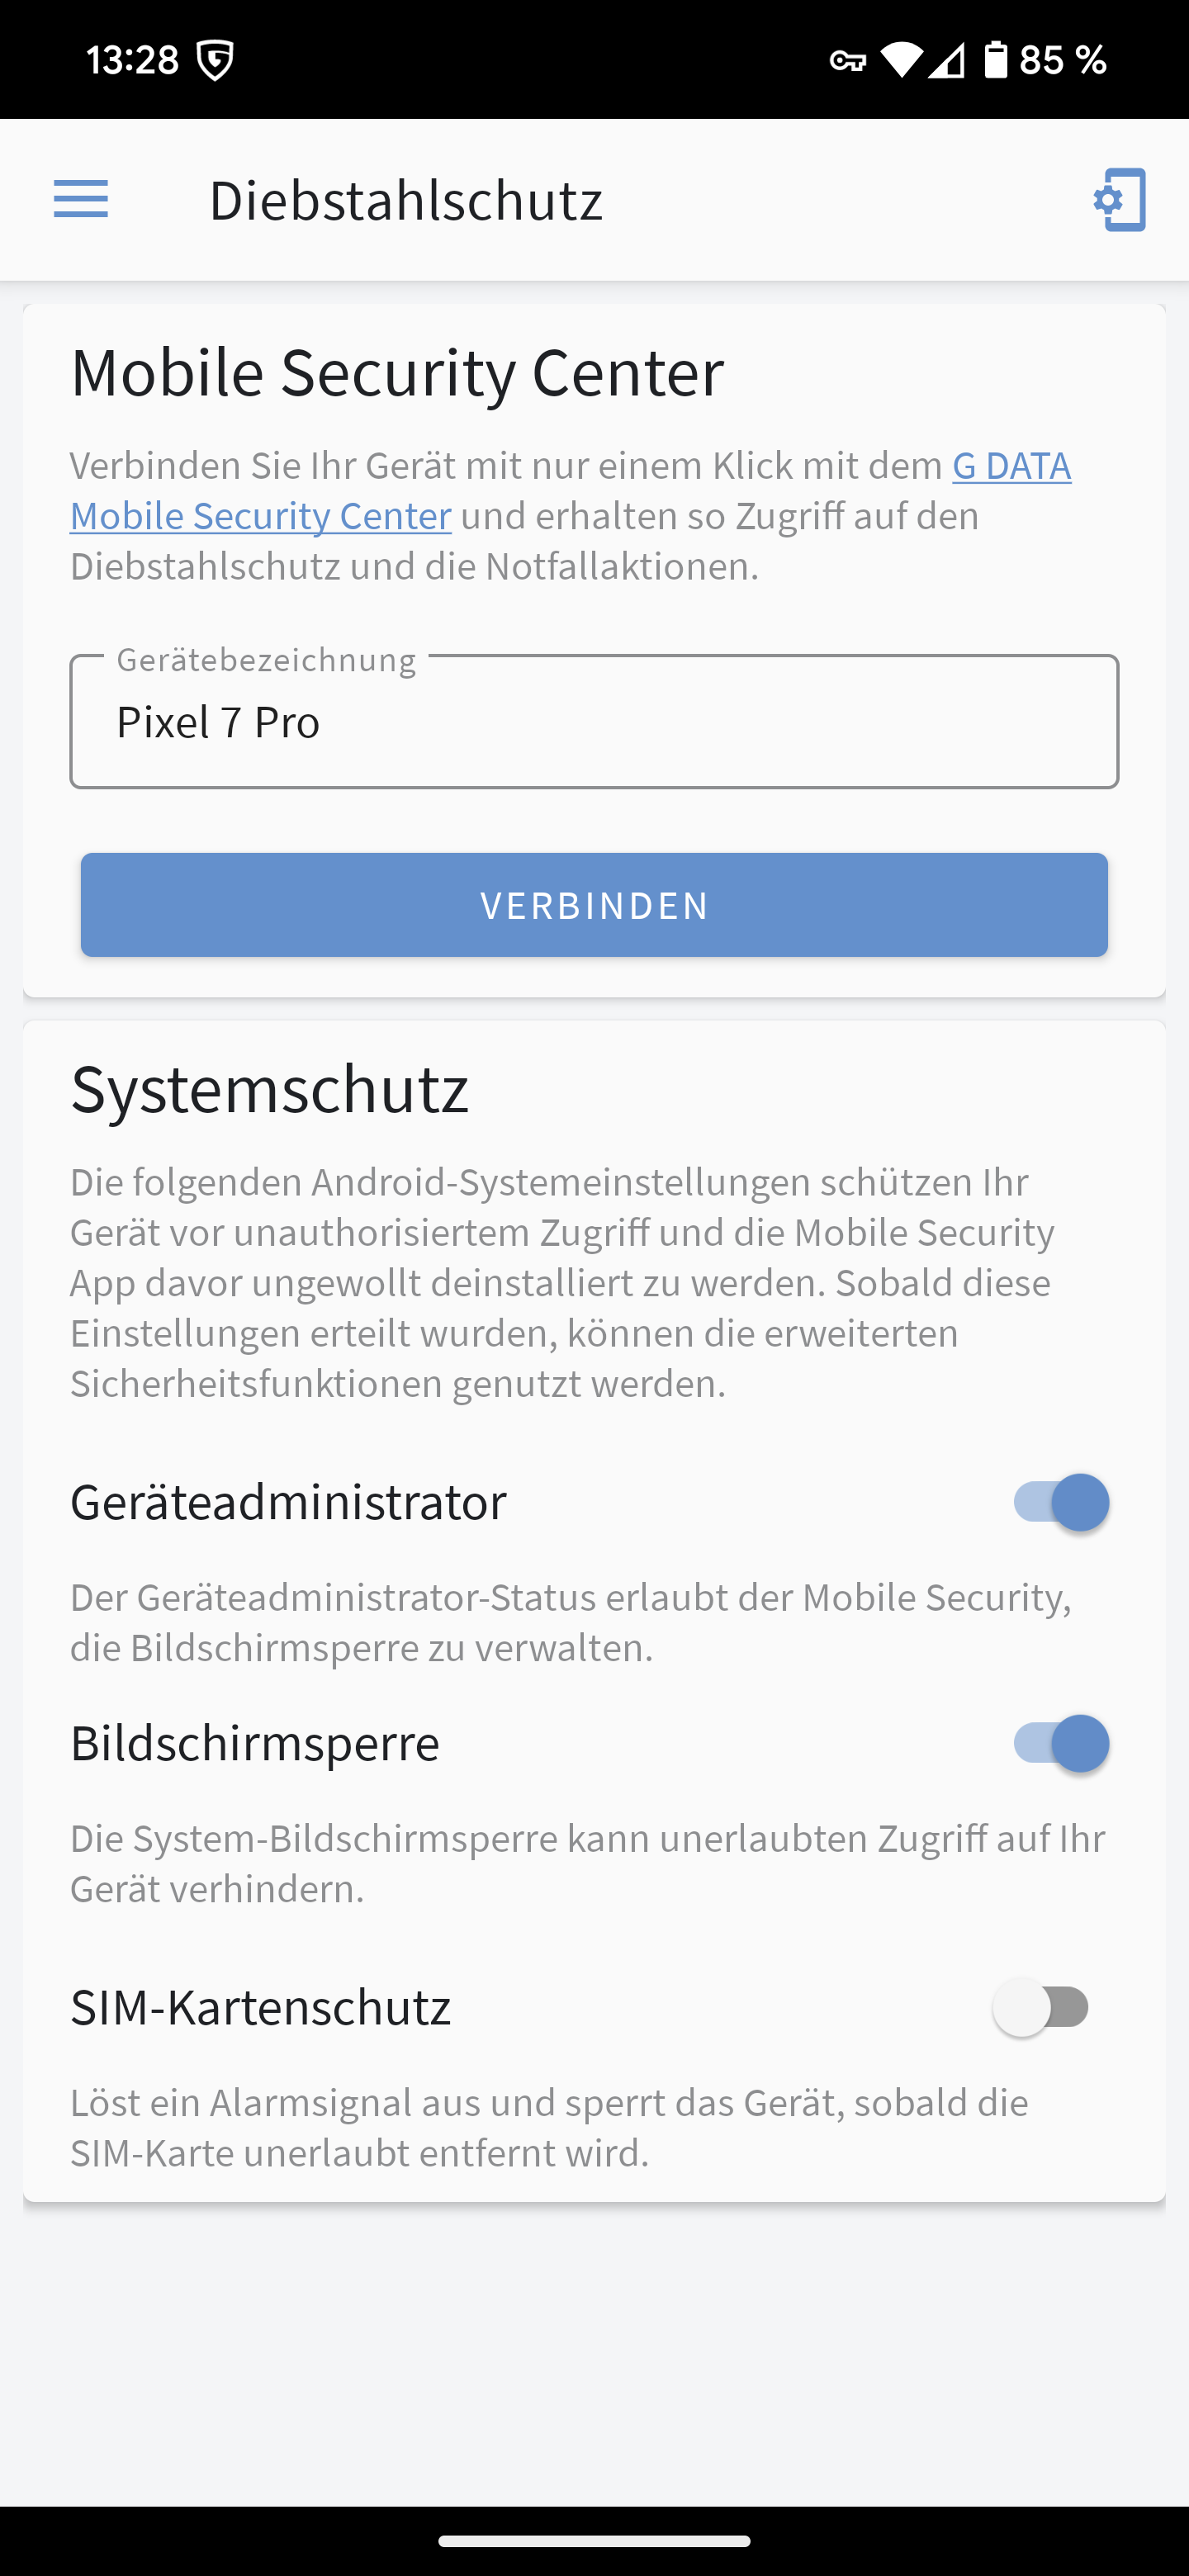This screenshot has width=1189, height=2576.
Task: Focus the Gerätebezeichnung text field
Action: [x=594, y=722]
